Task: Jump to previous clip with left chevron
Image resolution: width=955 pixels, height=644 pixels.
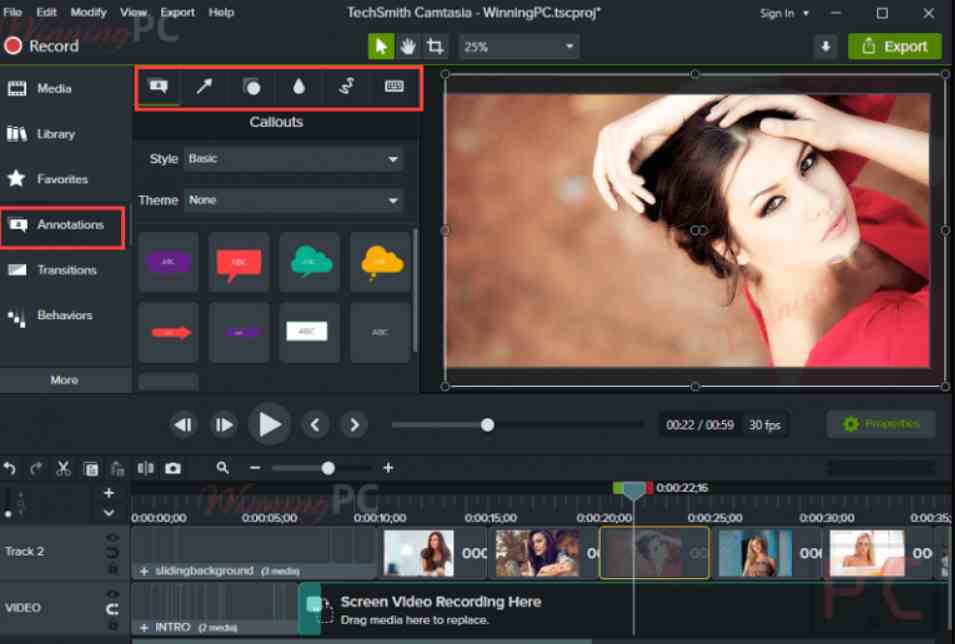Action: click(x=315, y=425)
